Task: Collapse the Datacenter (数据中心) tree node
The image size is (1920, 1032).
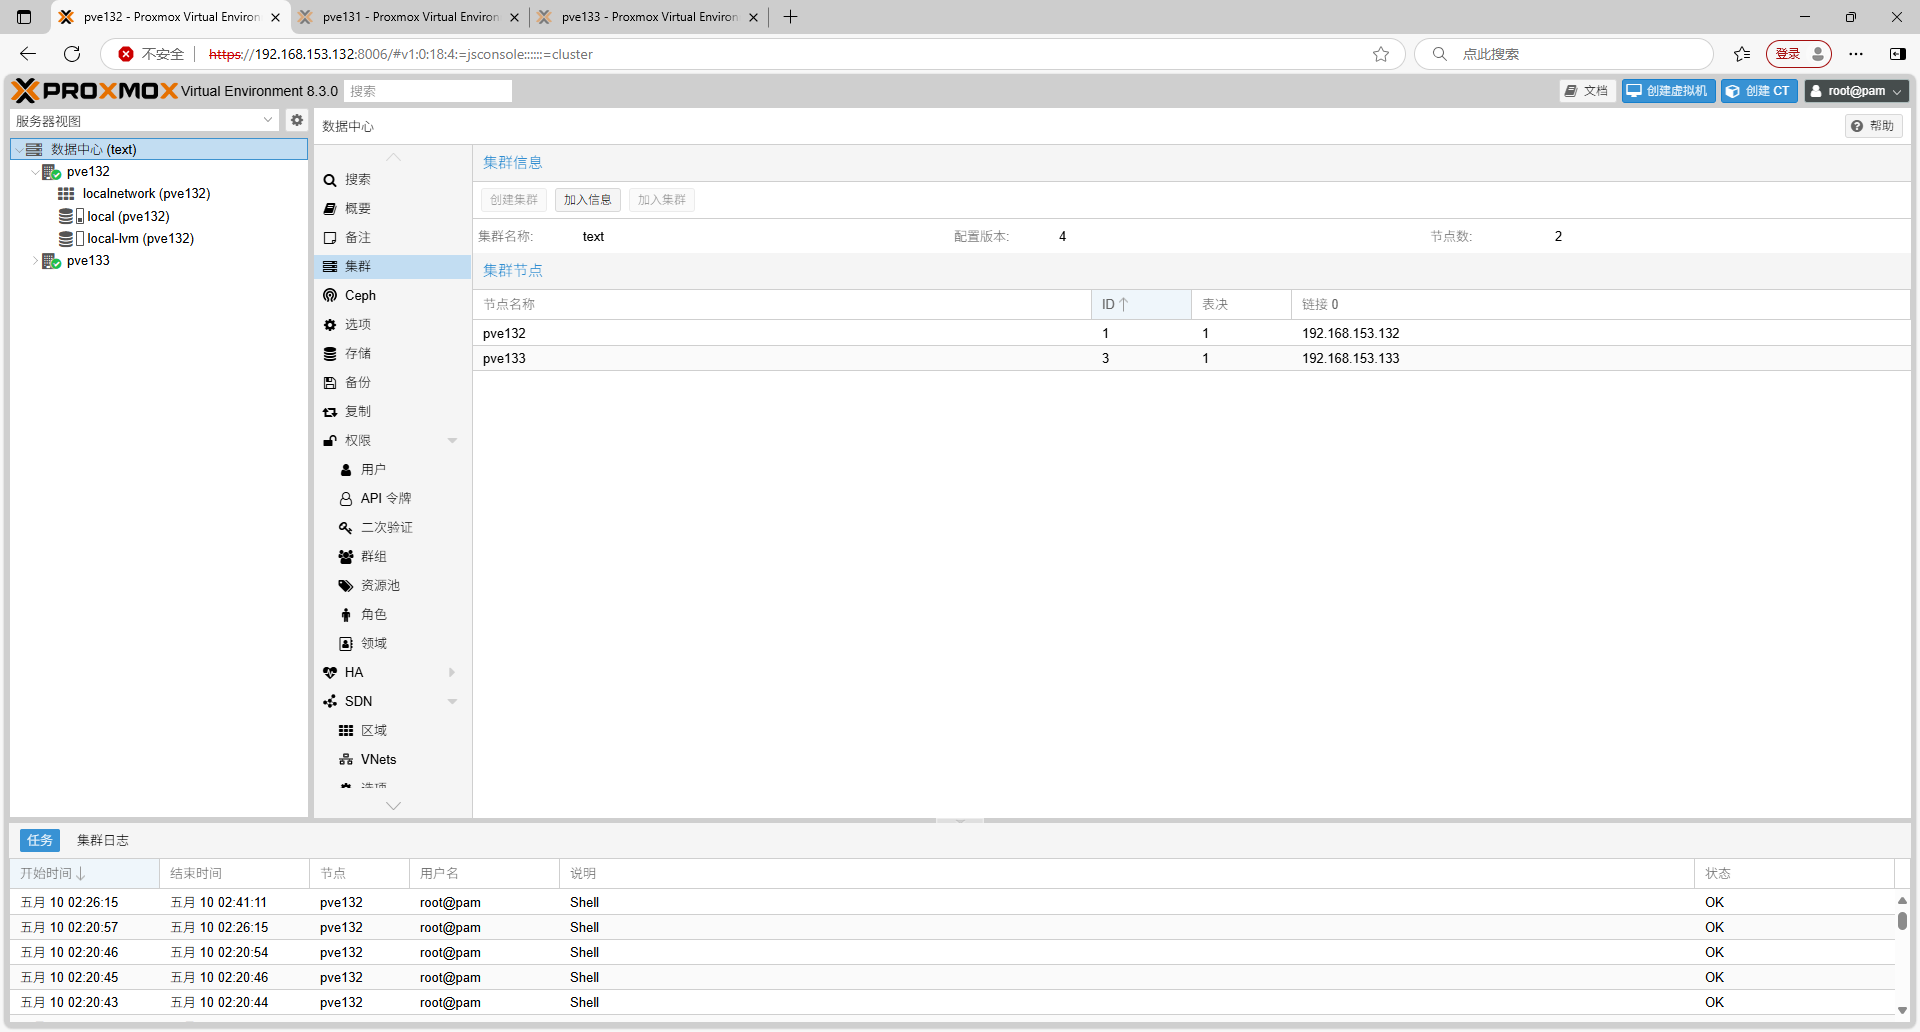Action: (19, 150)
